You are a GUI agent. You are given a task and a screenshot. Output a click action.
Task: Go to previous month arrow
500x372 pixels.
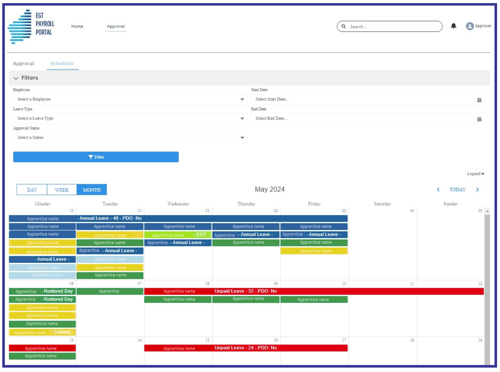[438, 190]
